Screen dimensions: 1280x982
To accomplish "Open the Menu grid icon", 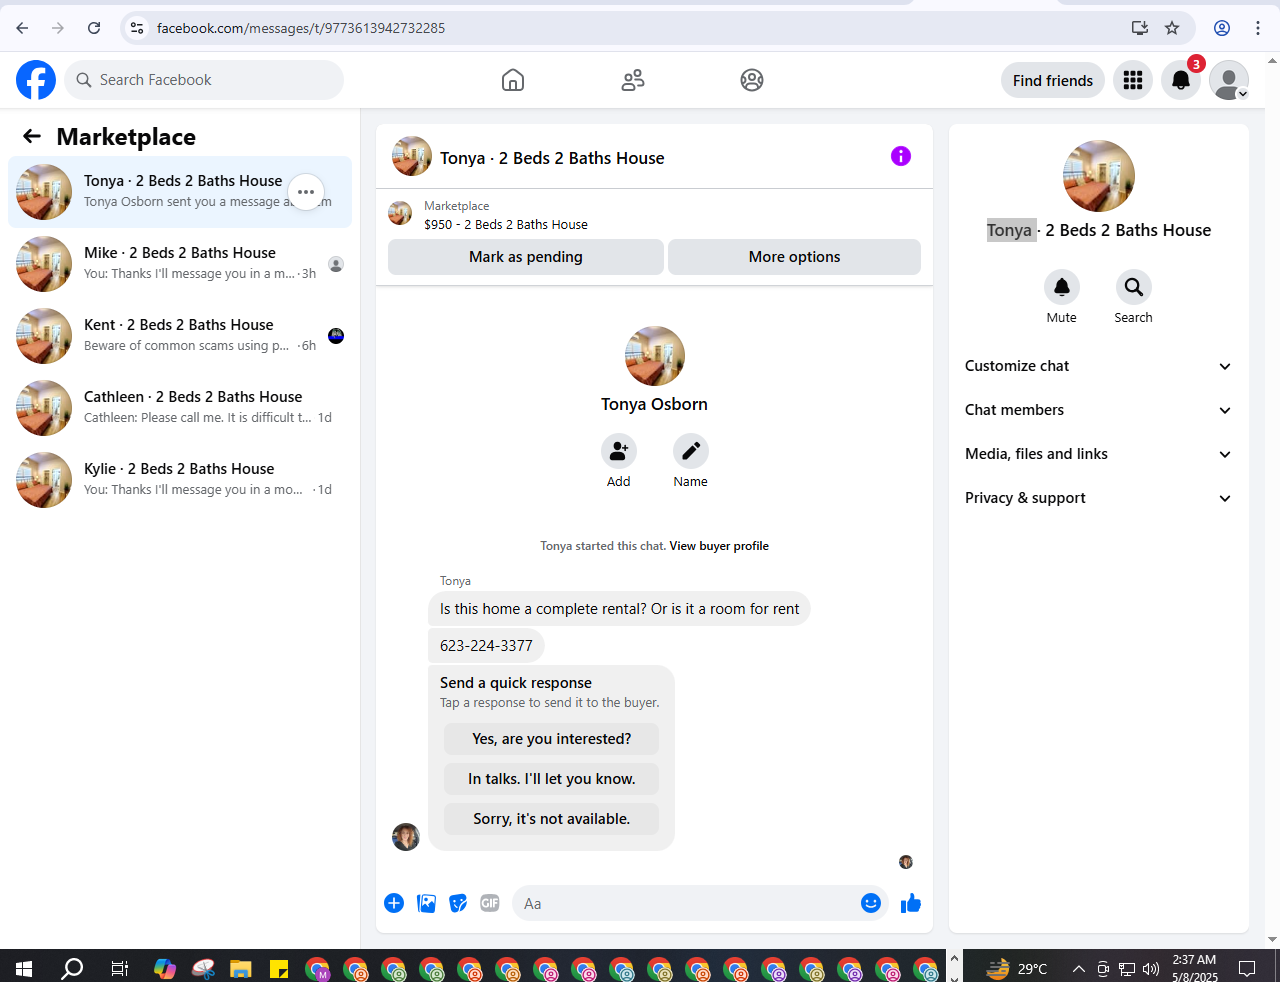I will (x=1133, y=80).
